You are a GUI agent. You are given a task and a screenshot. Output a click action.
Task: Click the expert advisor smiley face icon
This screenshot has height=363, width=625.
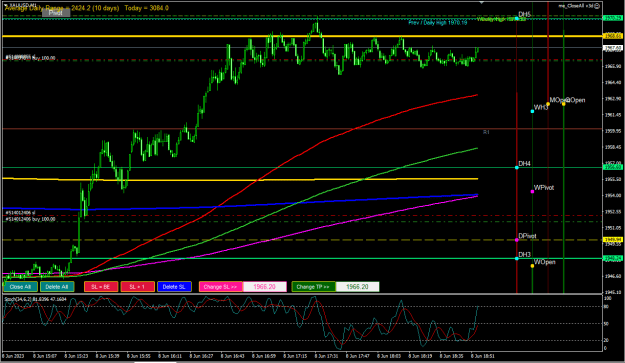coord(597,6)
